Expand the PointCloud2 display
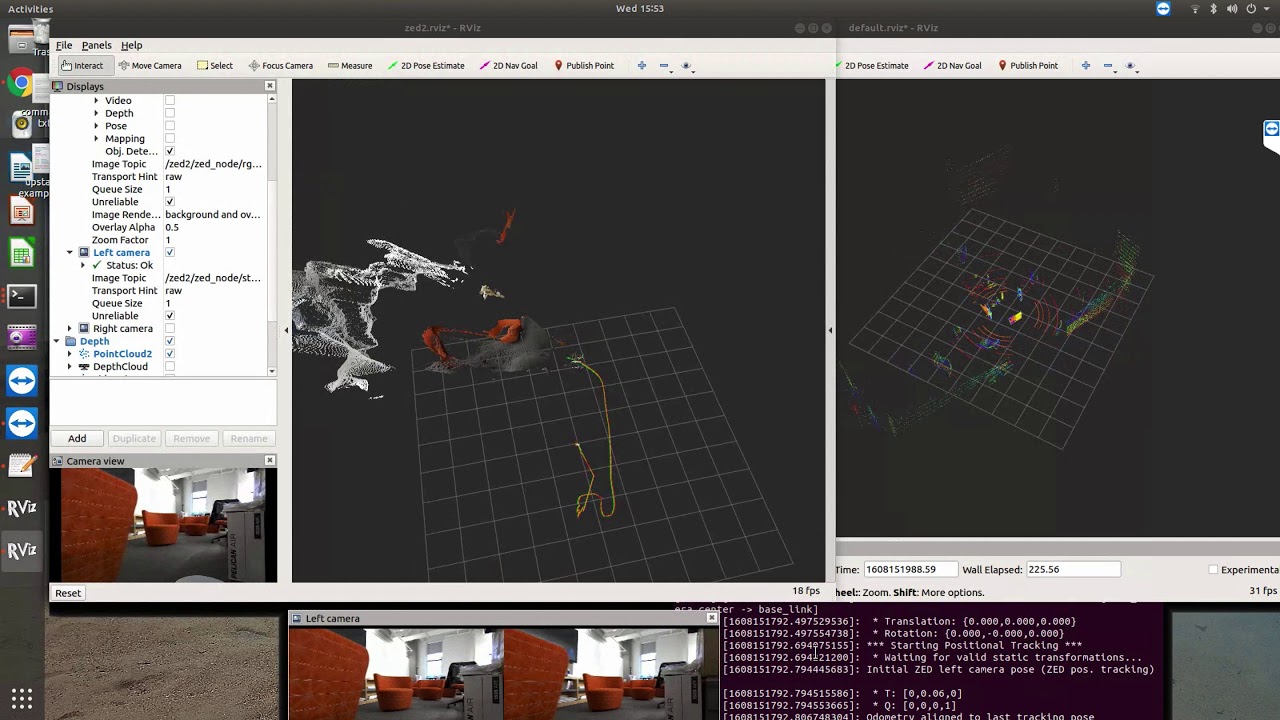This screenshot has height=720, width=1280. 70,354
